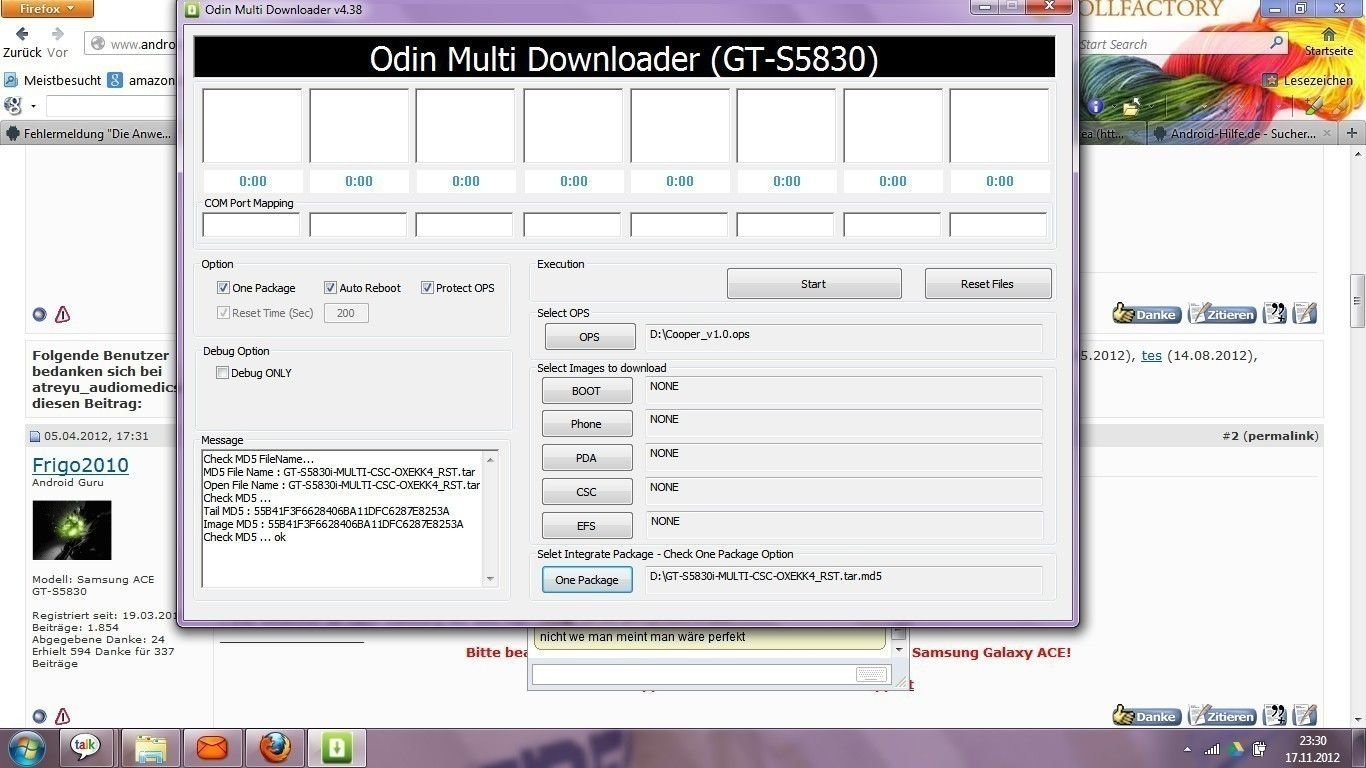This screenshot has width=1366, height=768.
Task: Open the Firefox menu button
Action: [x=48, y=8]
